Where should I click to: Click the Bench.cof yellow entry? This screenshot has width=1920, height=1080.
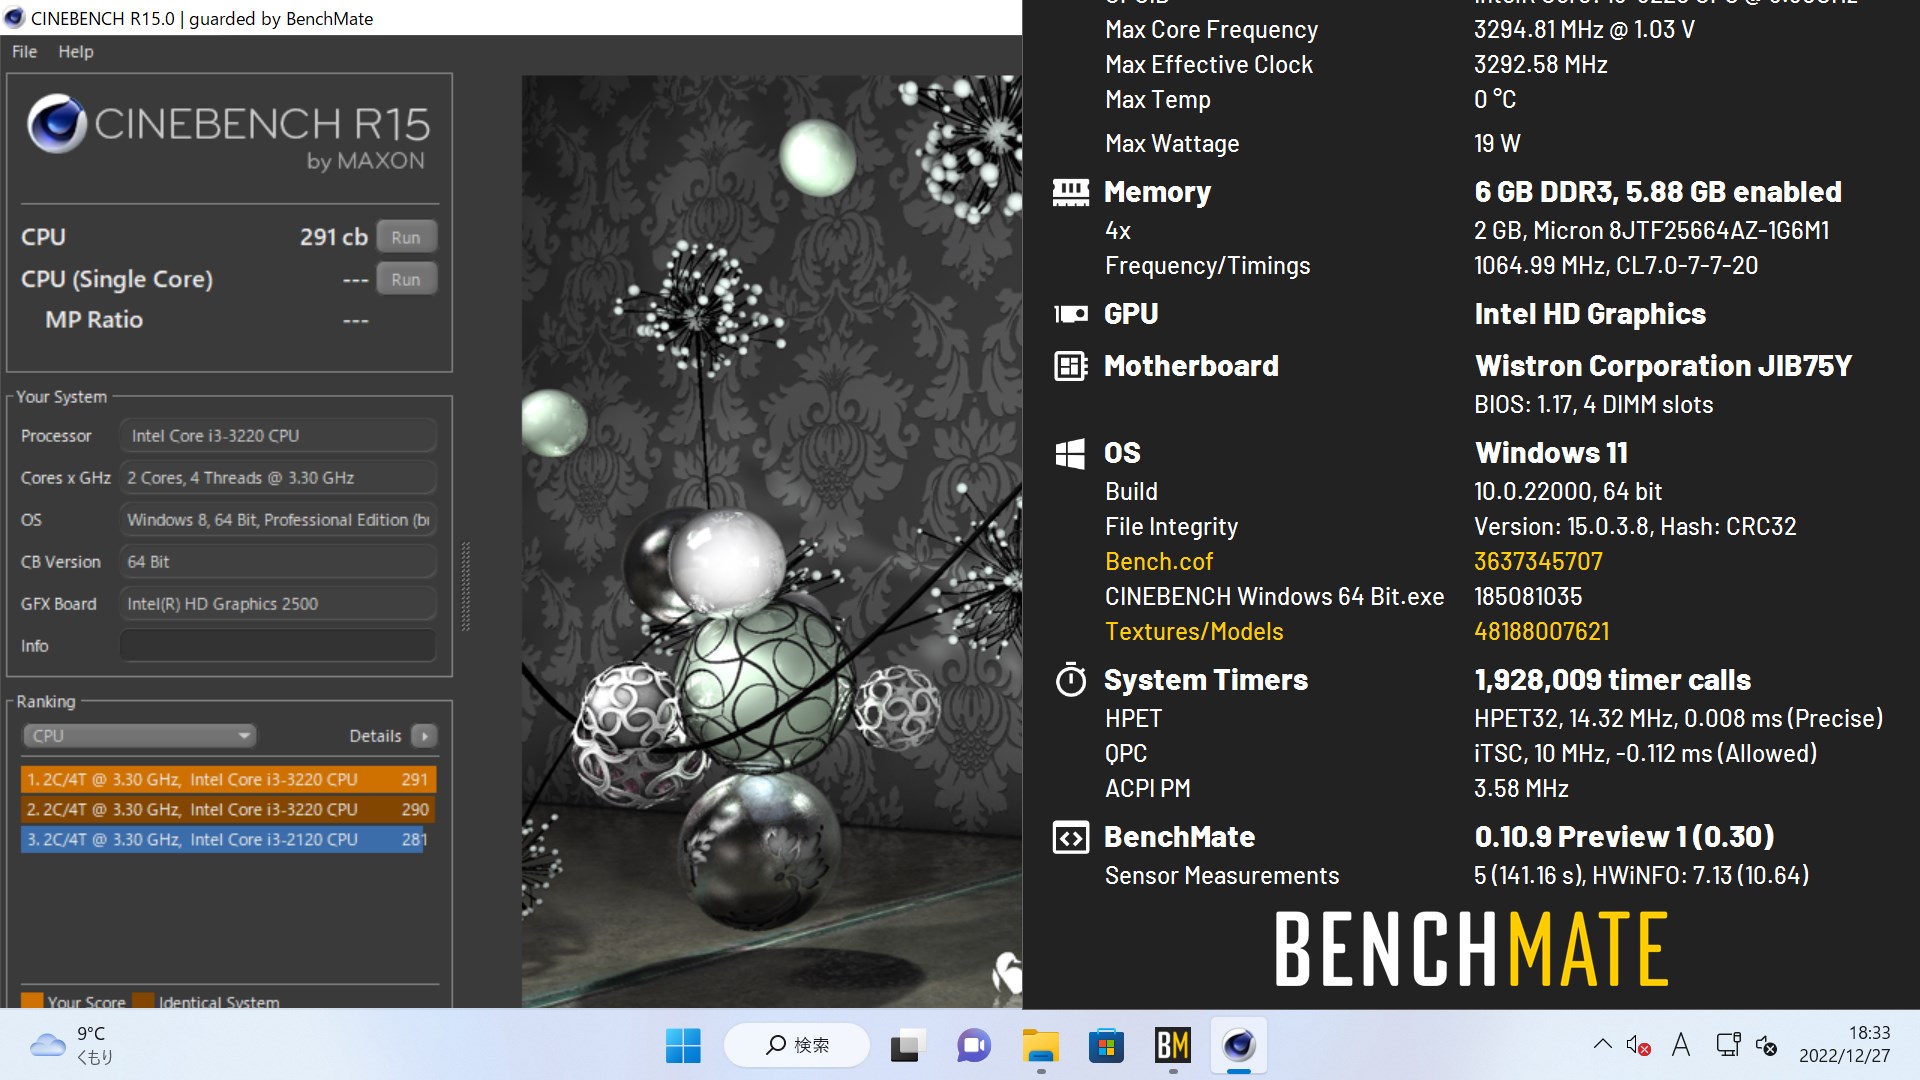1159,562
